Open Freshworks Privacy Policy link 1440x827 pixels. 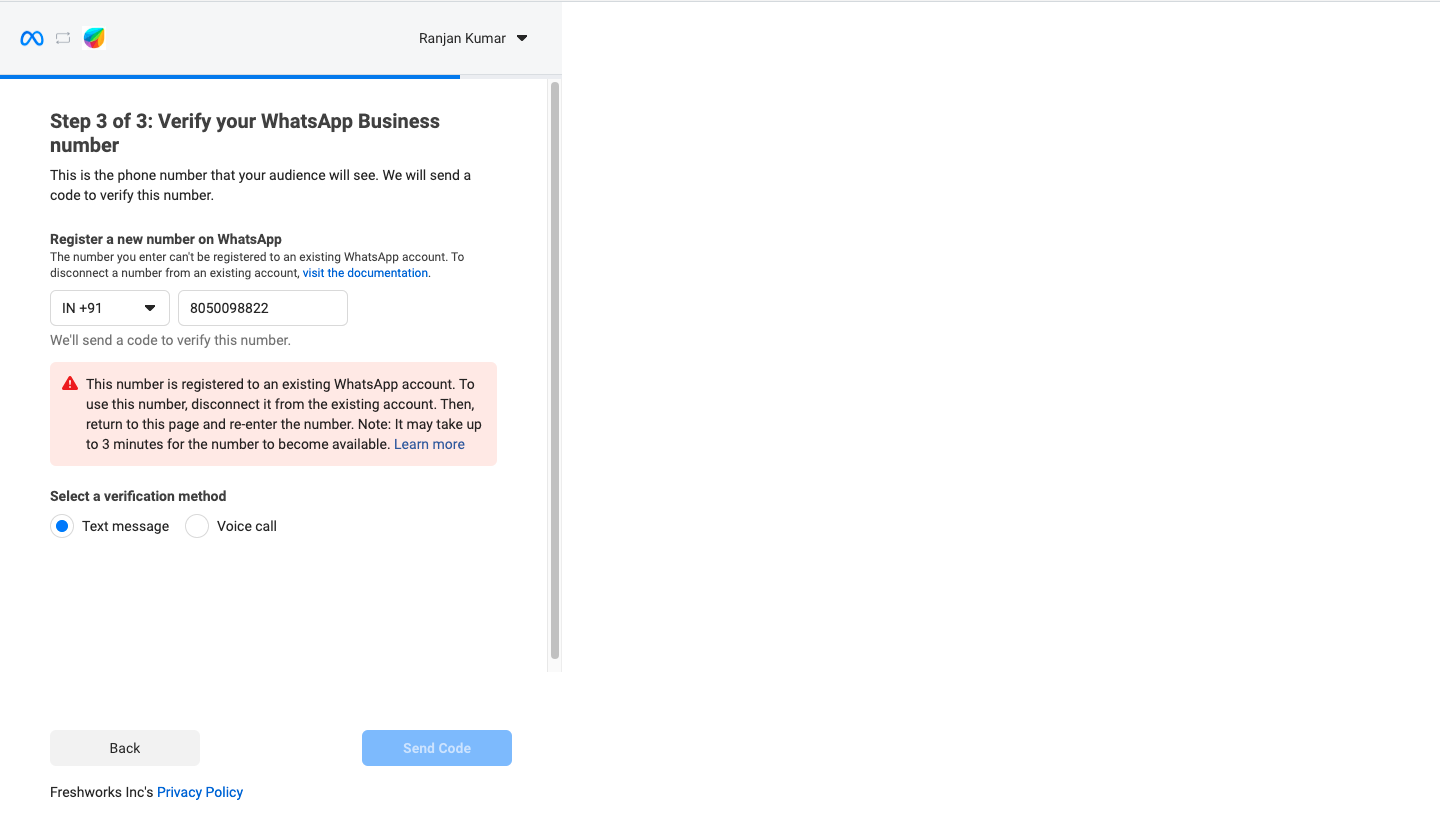[x=200, y=792]
